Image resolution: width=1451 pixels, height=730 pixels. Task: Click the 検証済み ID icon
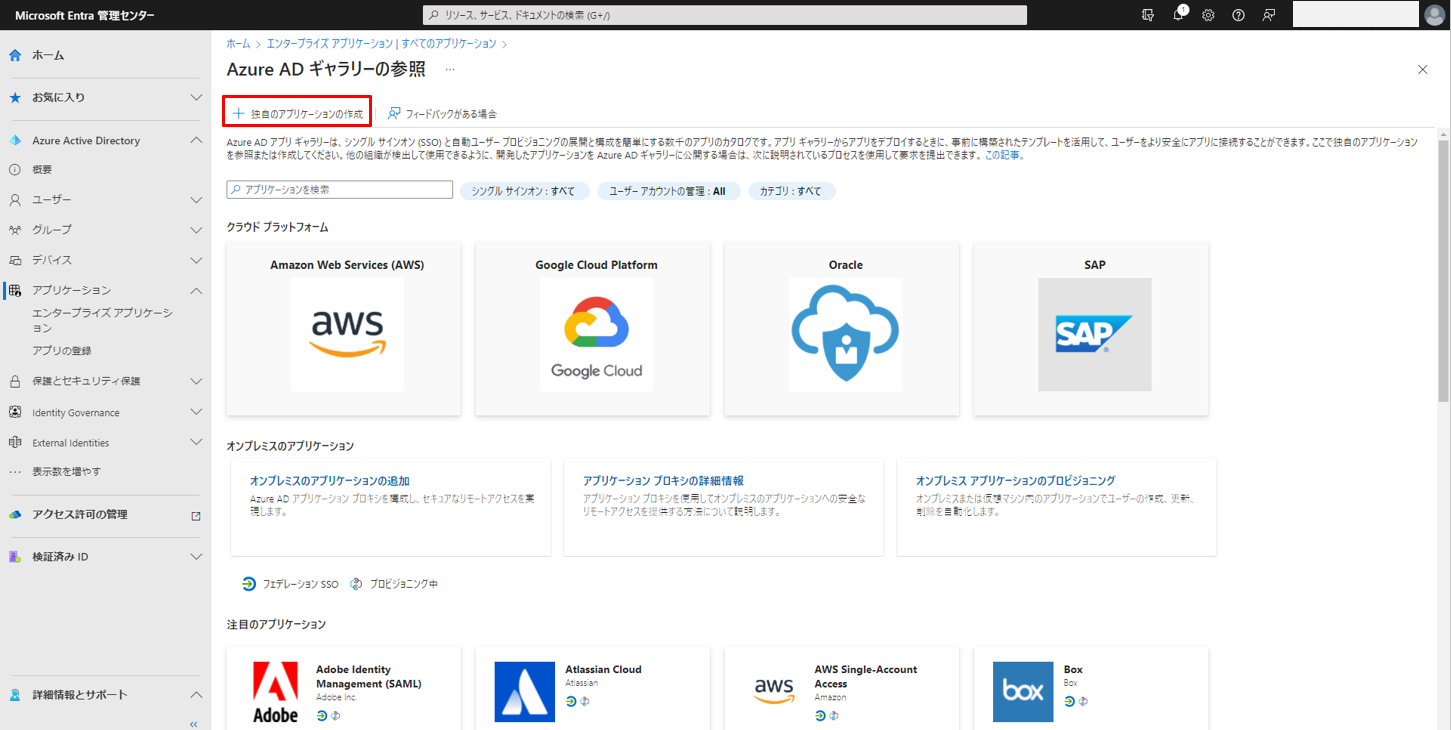coord(15,557)
